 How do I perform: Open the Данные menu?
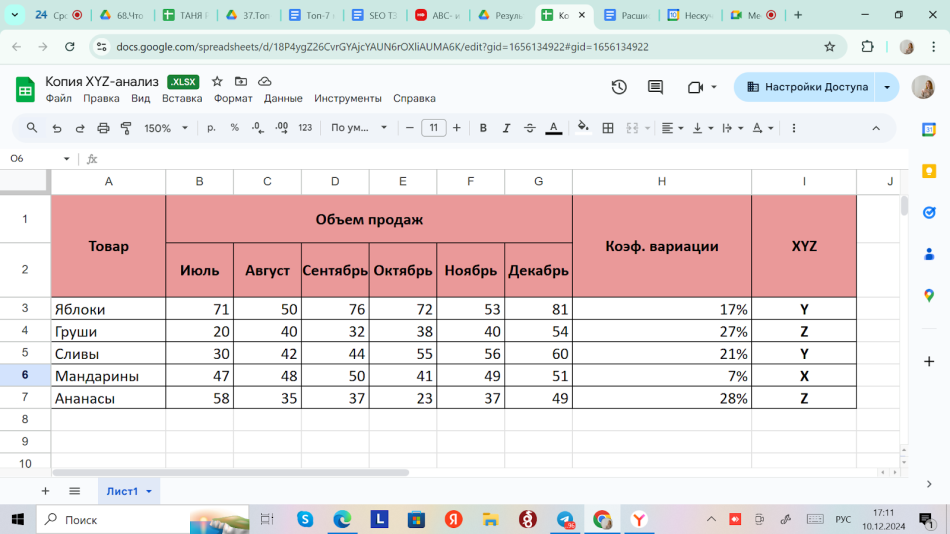pyautogui.click(x=283, y=98)
